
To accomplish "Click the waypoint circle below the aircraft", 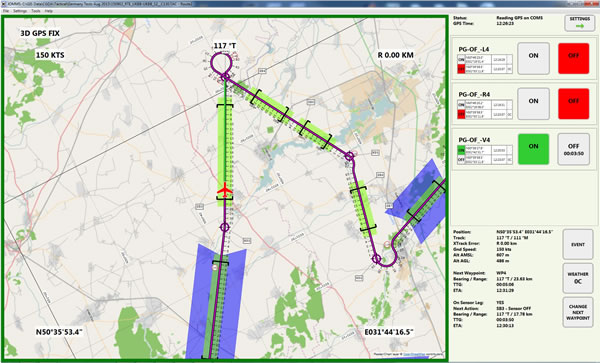I will pyautogui.click(x=225, y=227).
